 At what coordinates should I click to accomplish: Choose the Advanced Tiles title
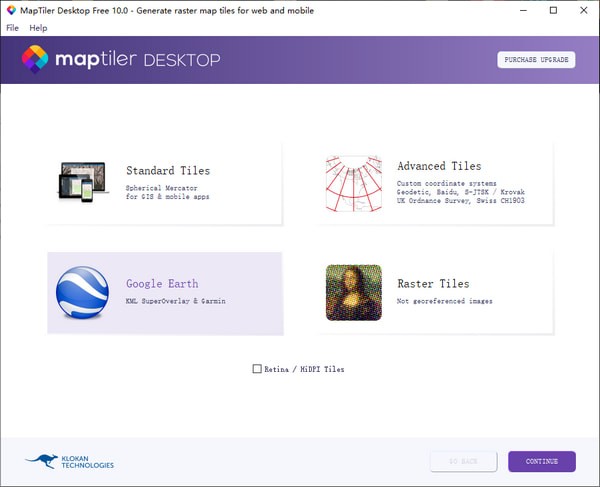tap(439, 166)
